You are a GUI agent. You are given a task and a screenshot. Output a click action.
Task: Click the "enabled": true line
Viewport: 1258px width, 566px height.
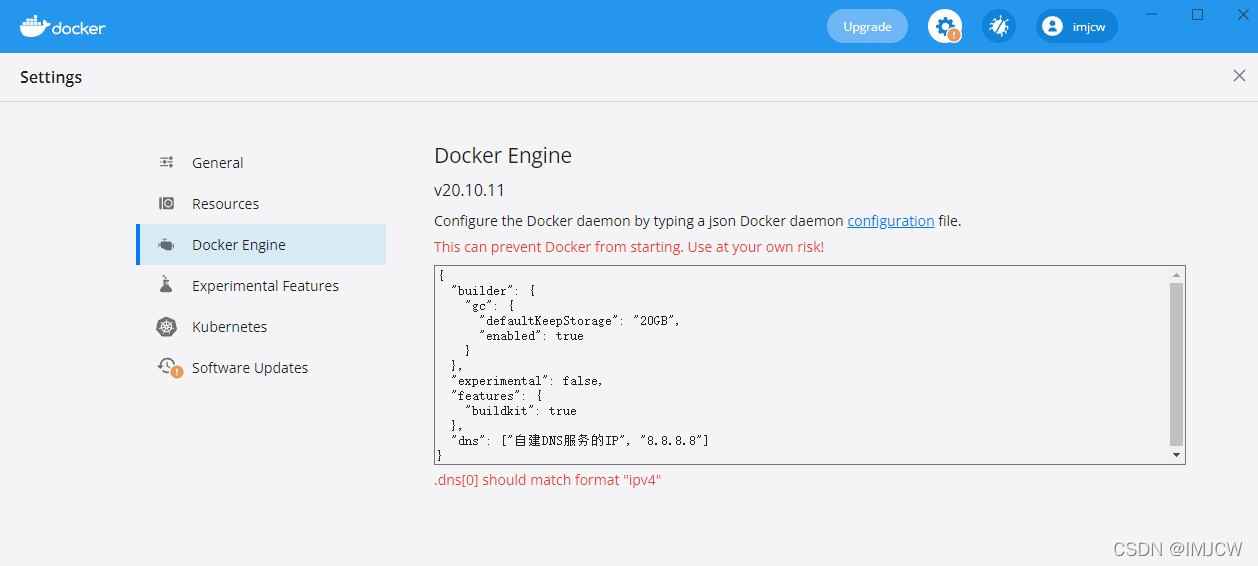coord(531,336)
